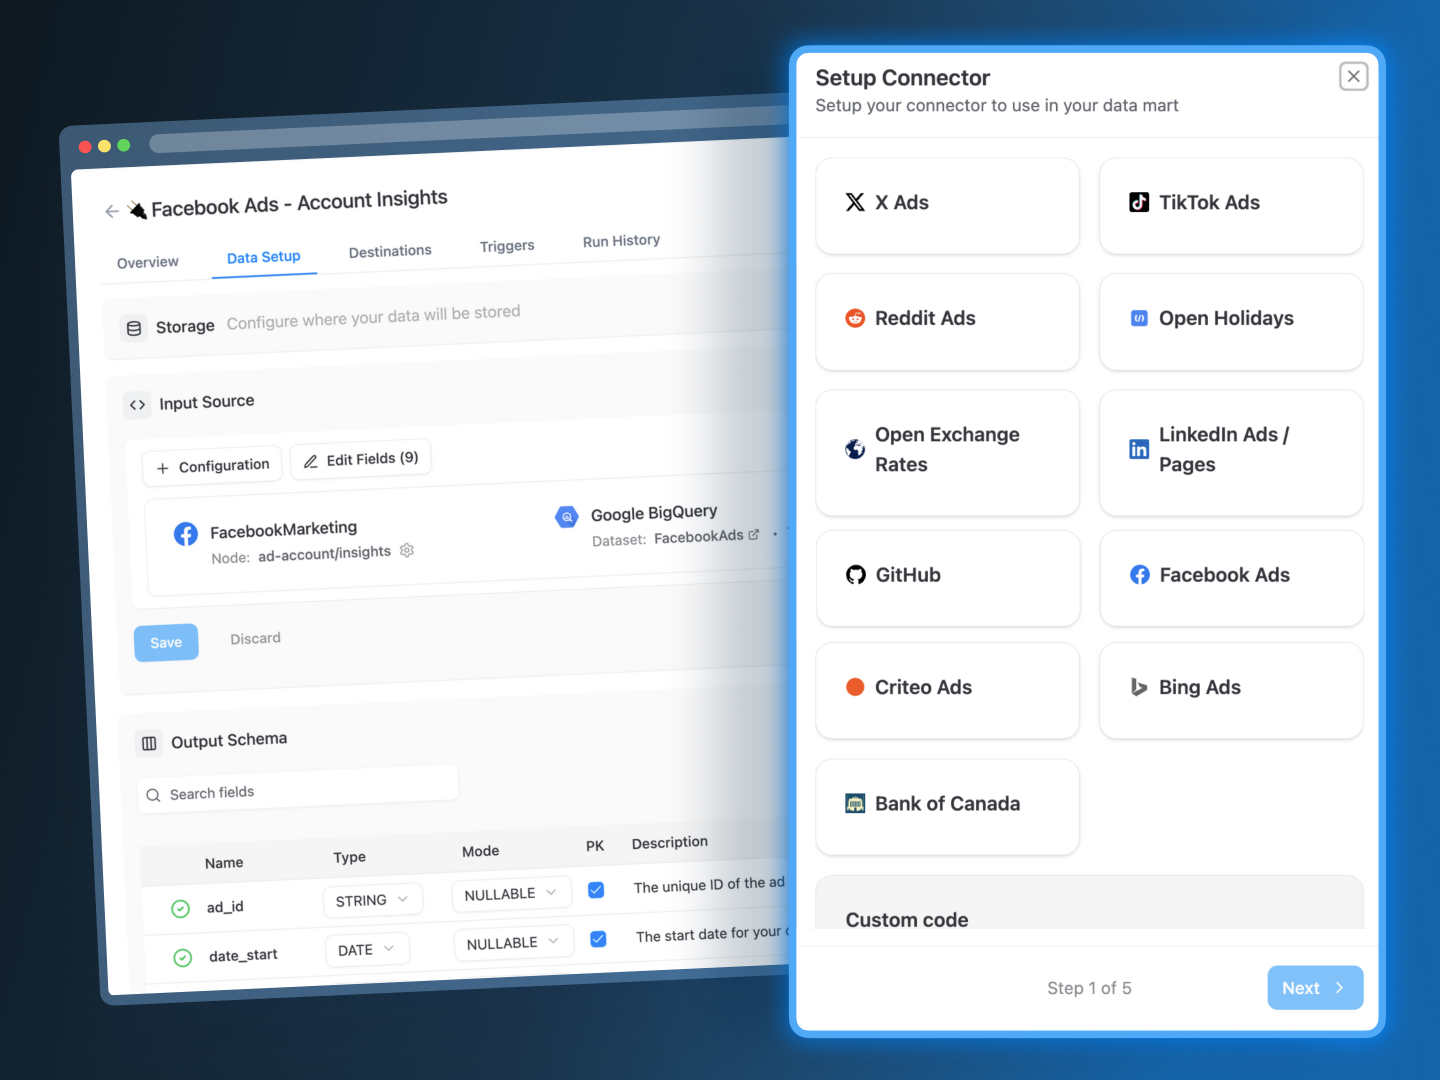Viewport: 1440px width, 1080px height.
Task: Close the Setup Connector dialog
Action: [x=1354, y=76]
